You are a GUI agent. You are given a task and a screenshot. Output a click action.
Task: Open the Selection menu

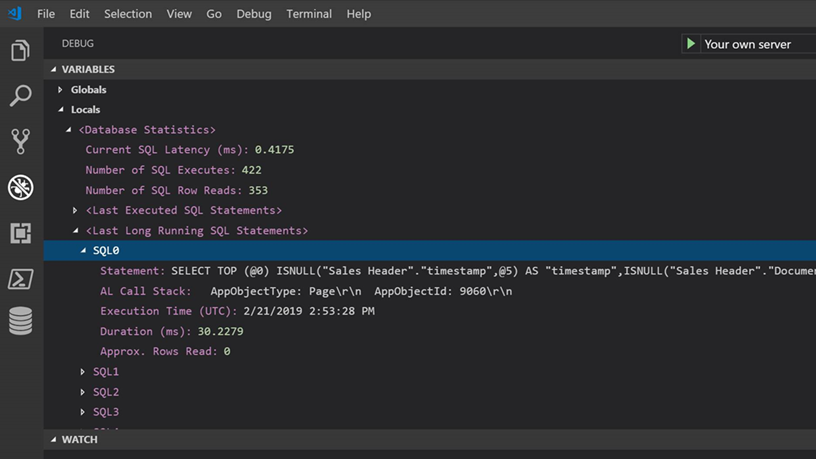click(x=128, y=14)
